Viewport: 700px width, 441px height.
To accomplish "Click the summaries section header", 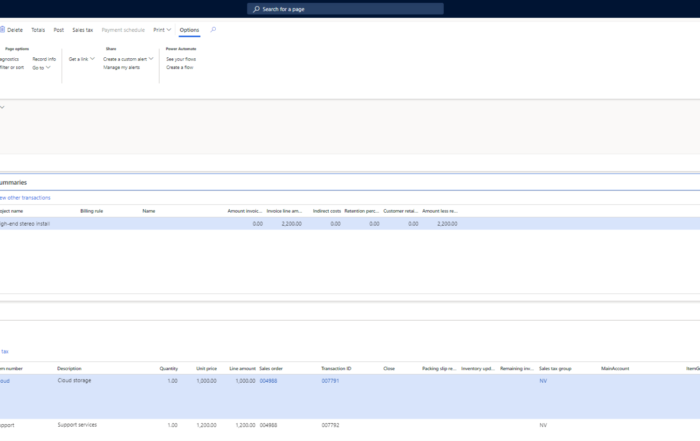I will point(350,182).
